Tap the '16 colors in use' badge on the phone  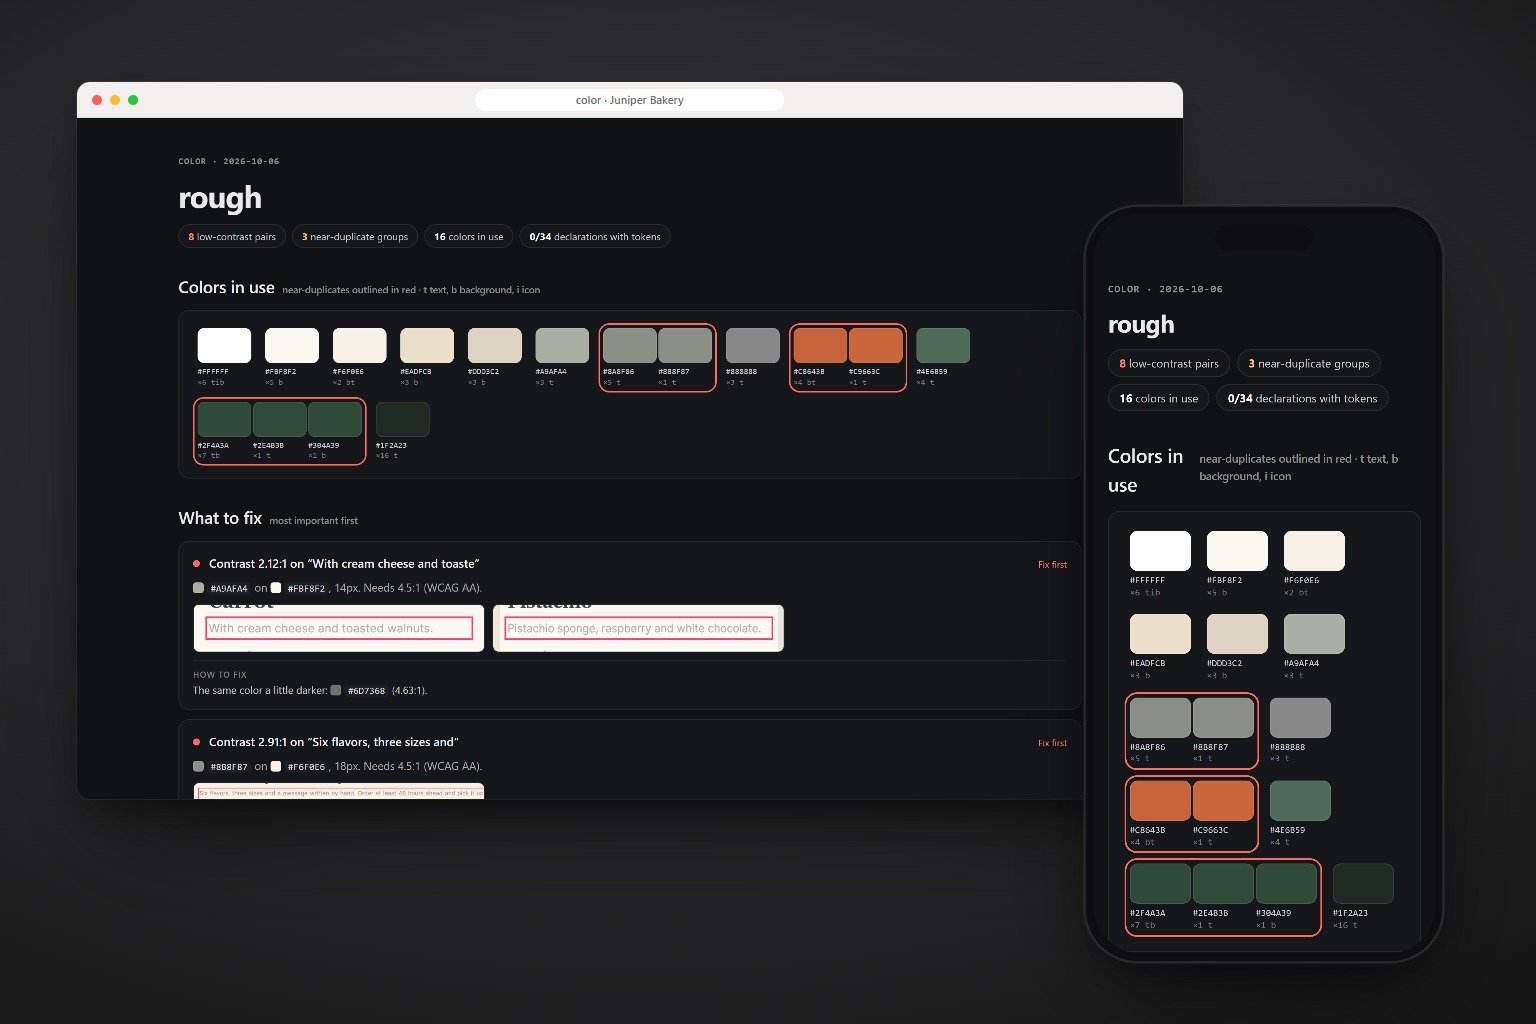pyautogui.click(x=1159, y=398)
